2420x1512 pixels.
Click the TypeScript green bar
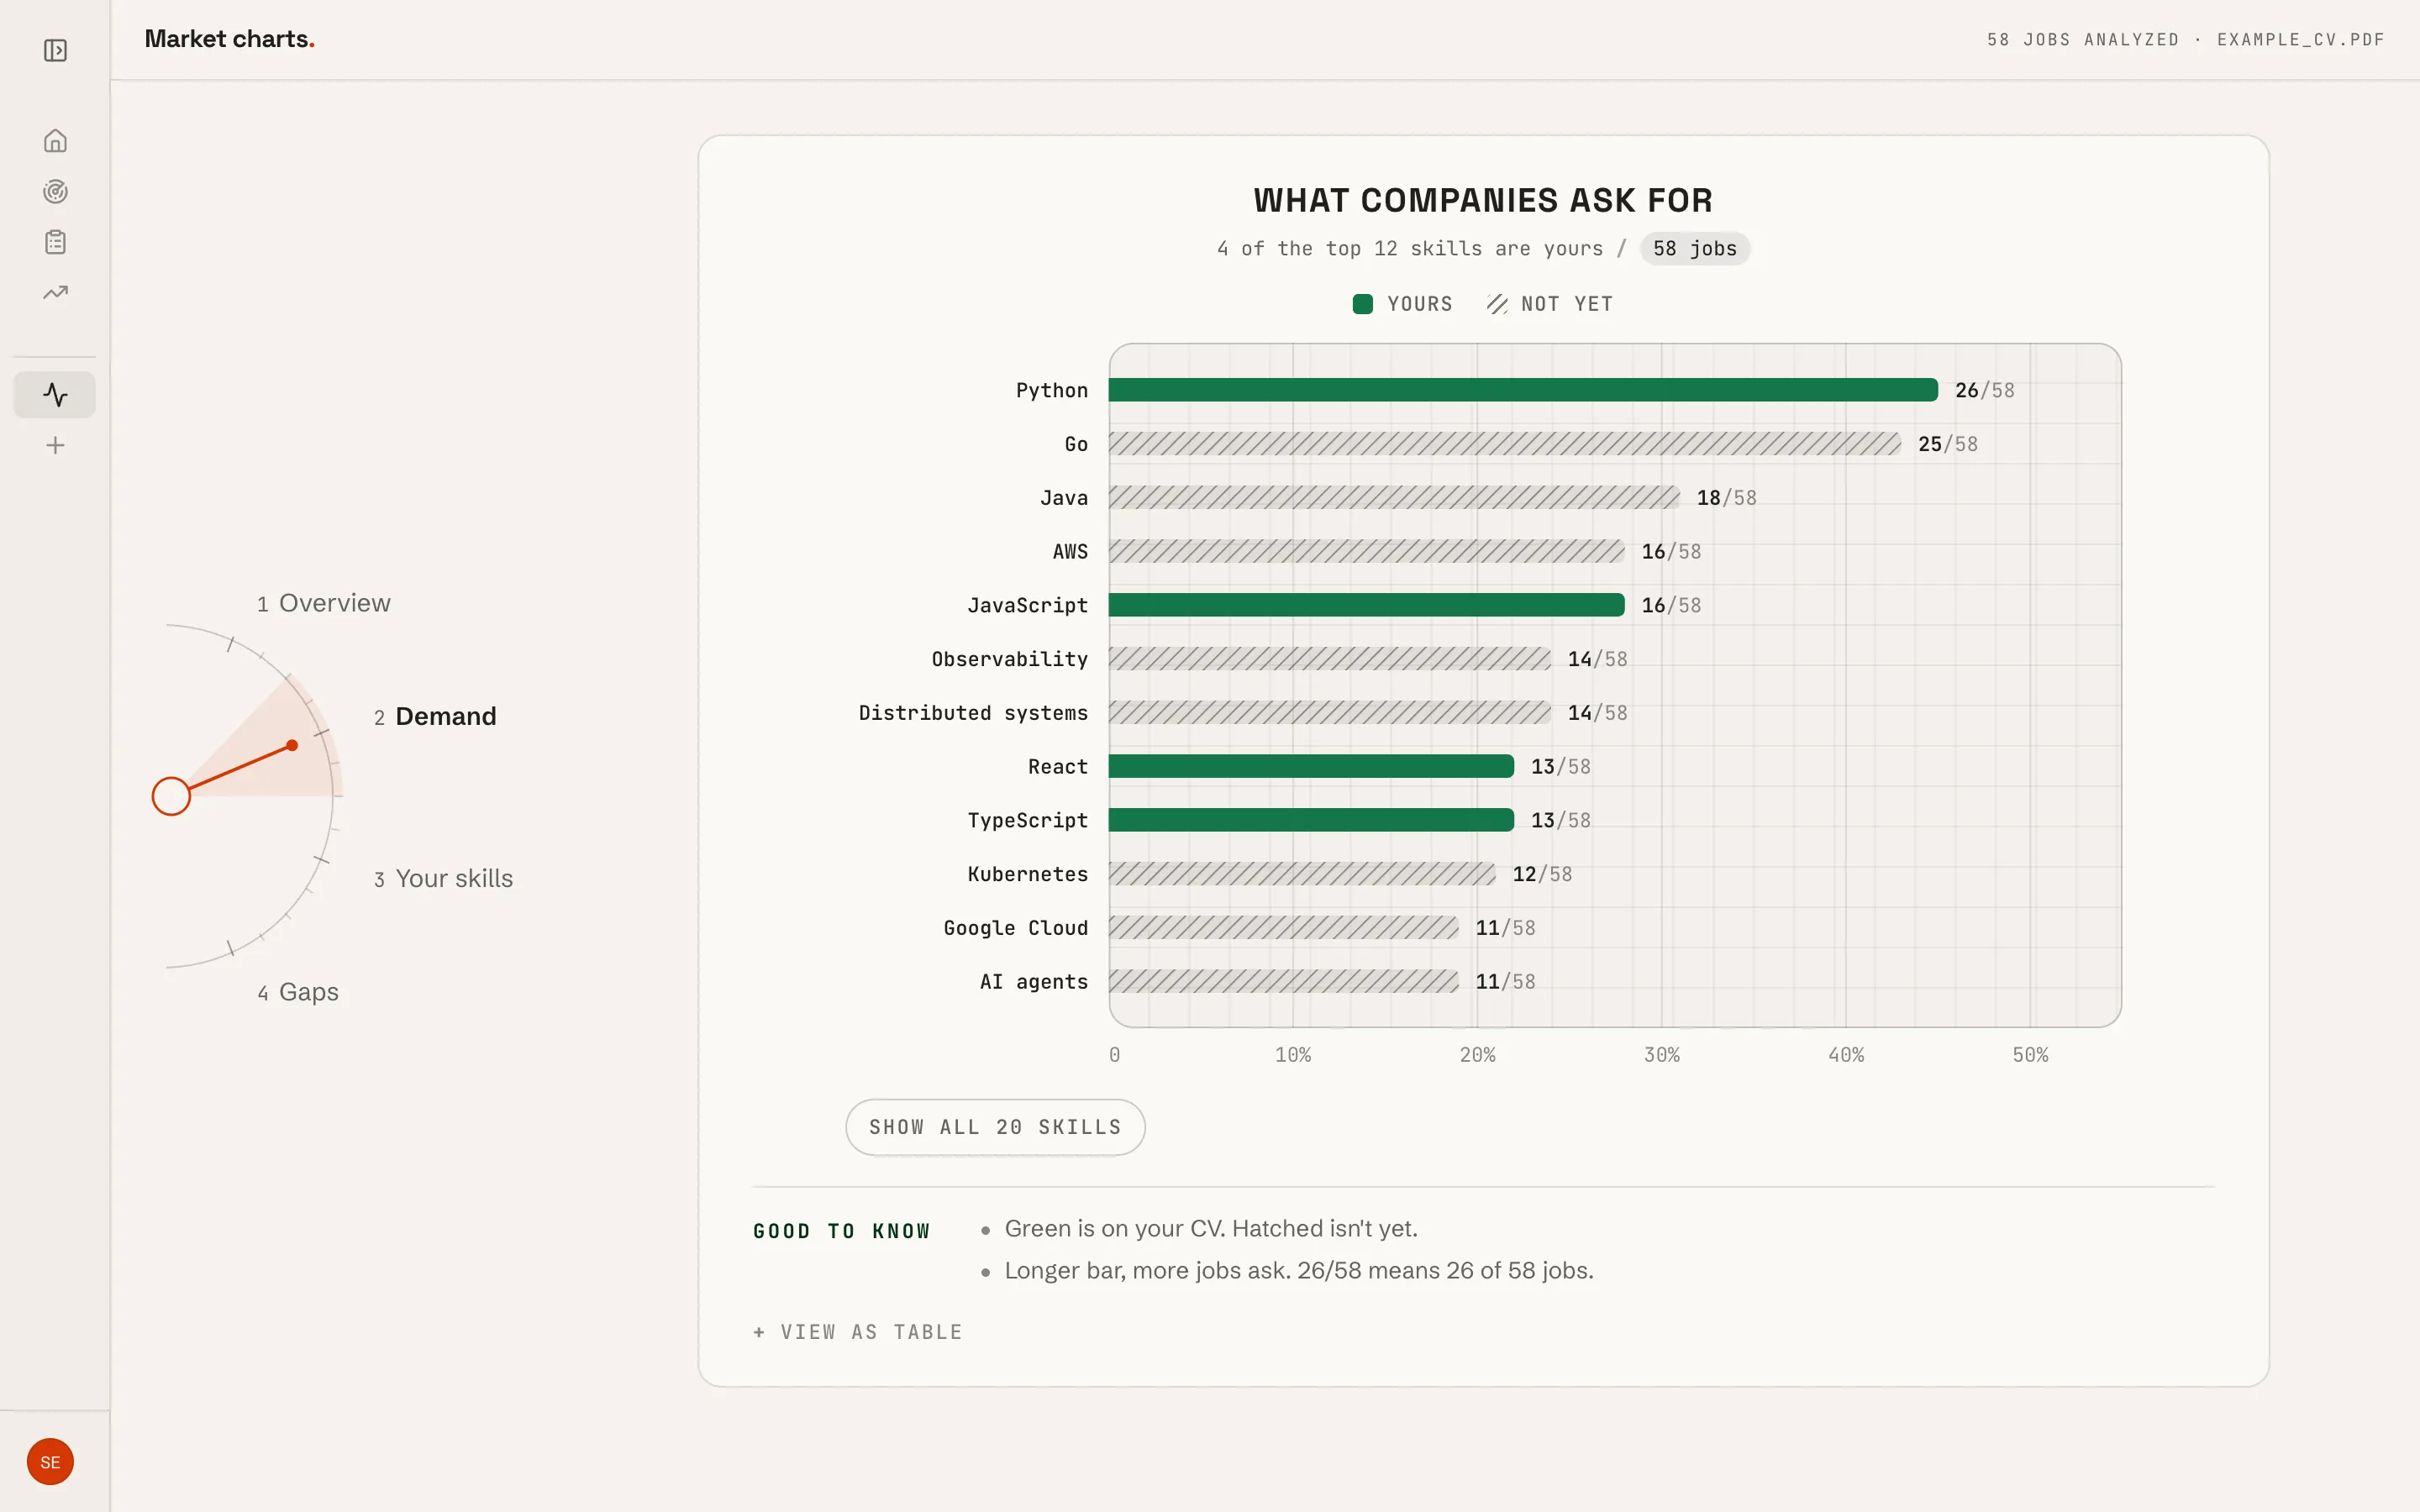[x=1311, y=820]
